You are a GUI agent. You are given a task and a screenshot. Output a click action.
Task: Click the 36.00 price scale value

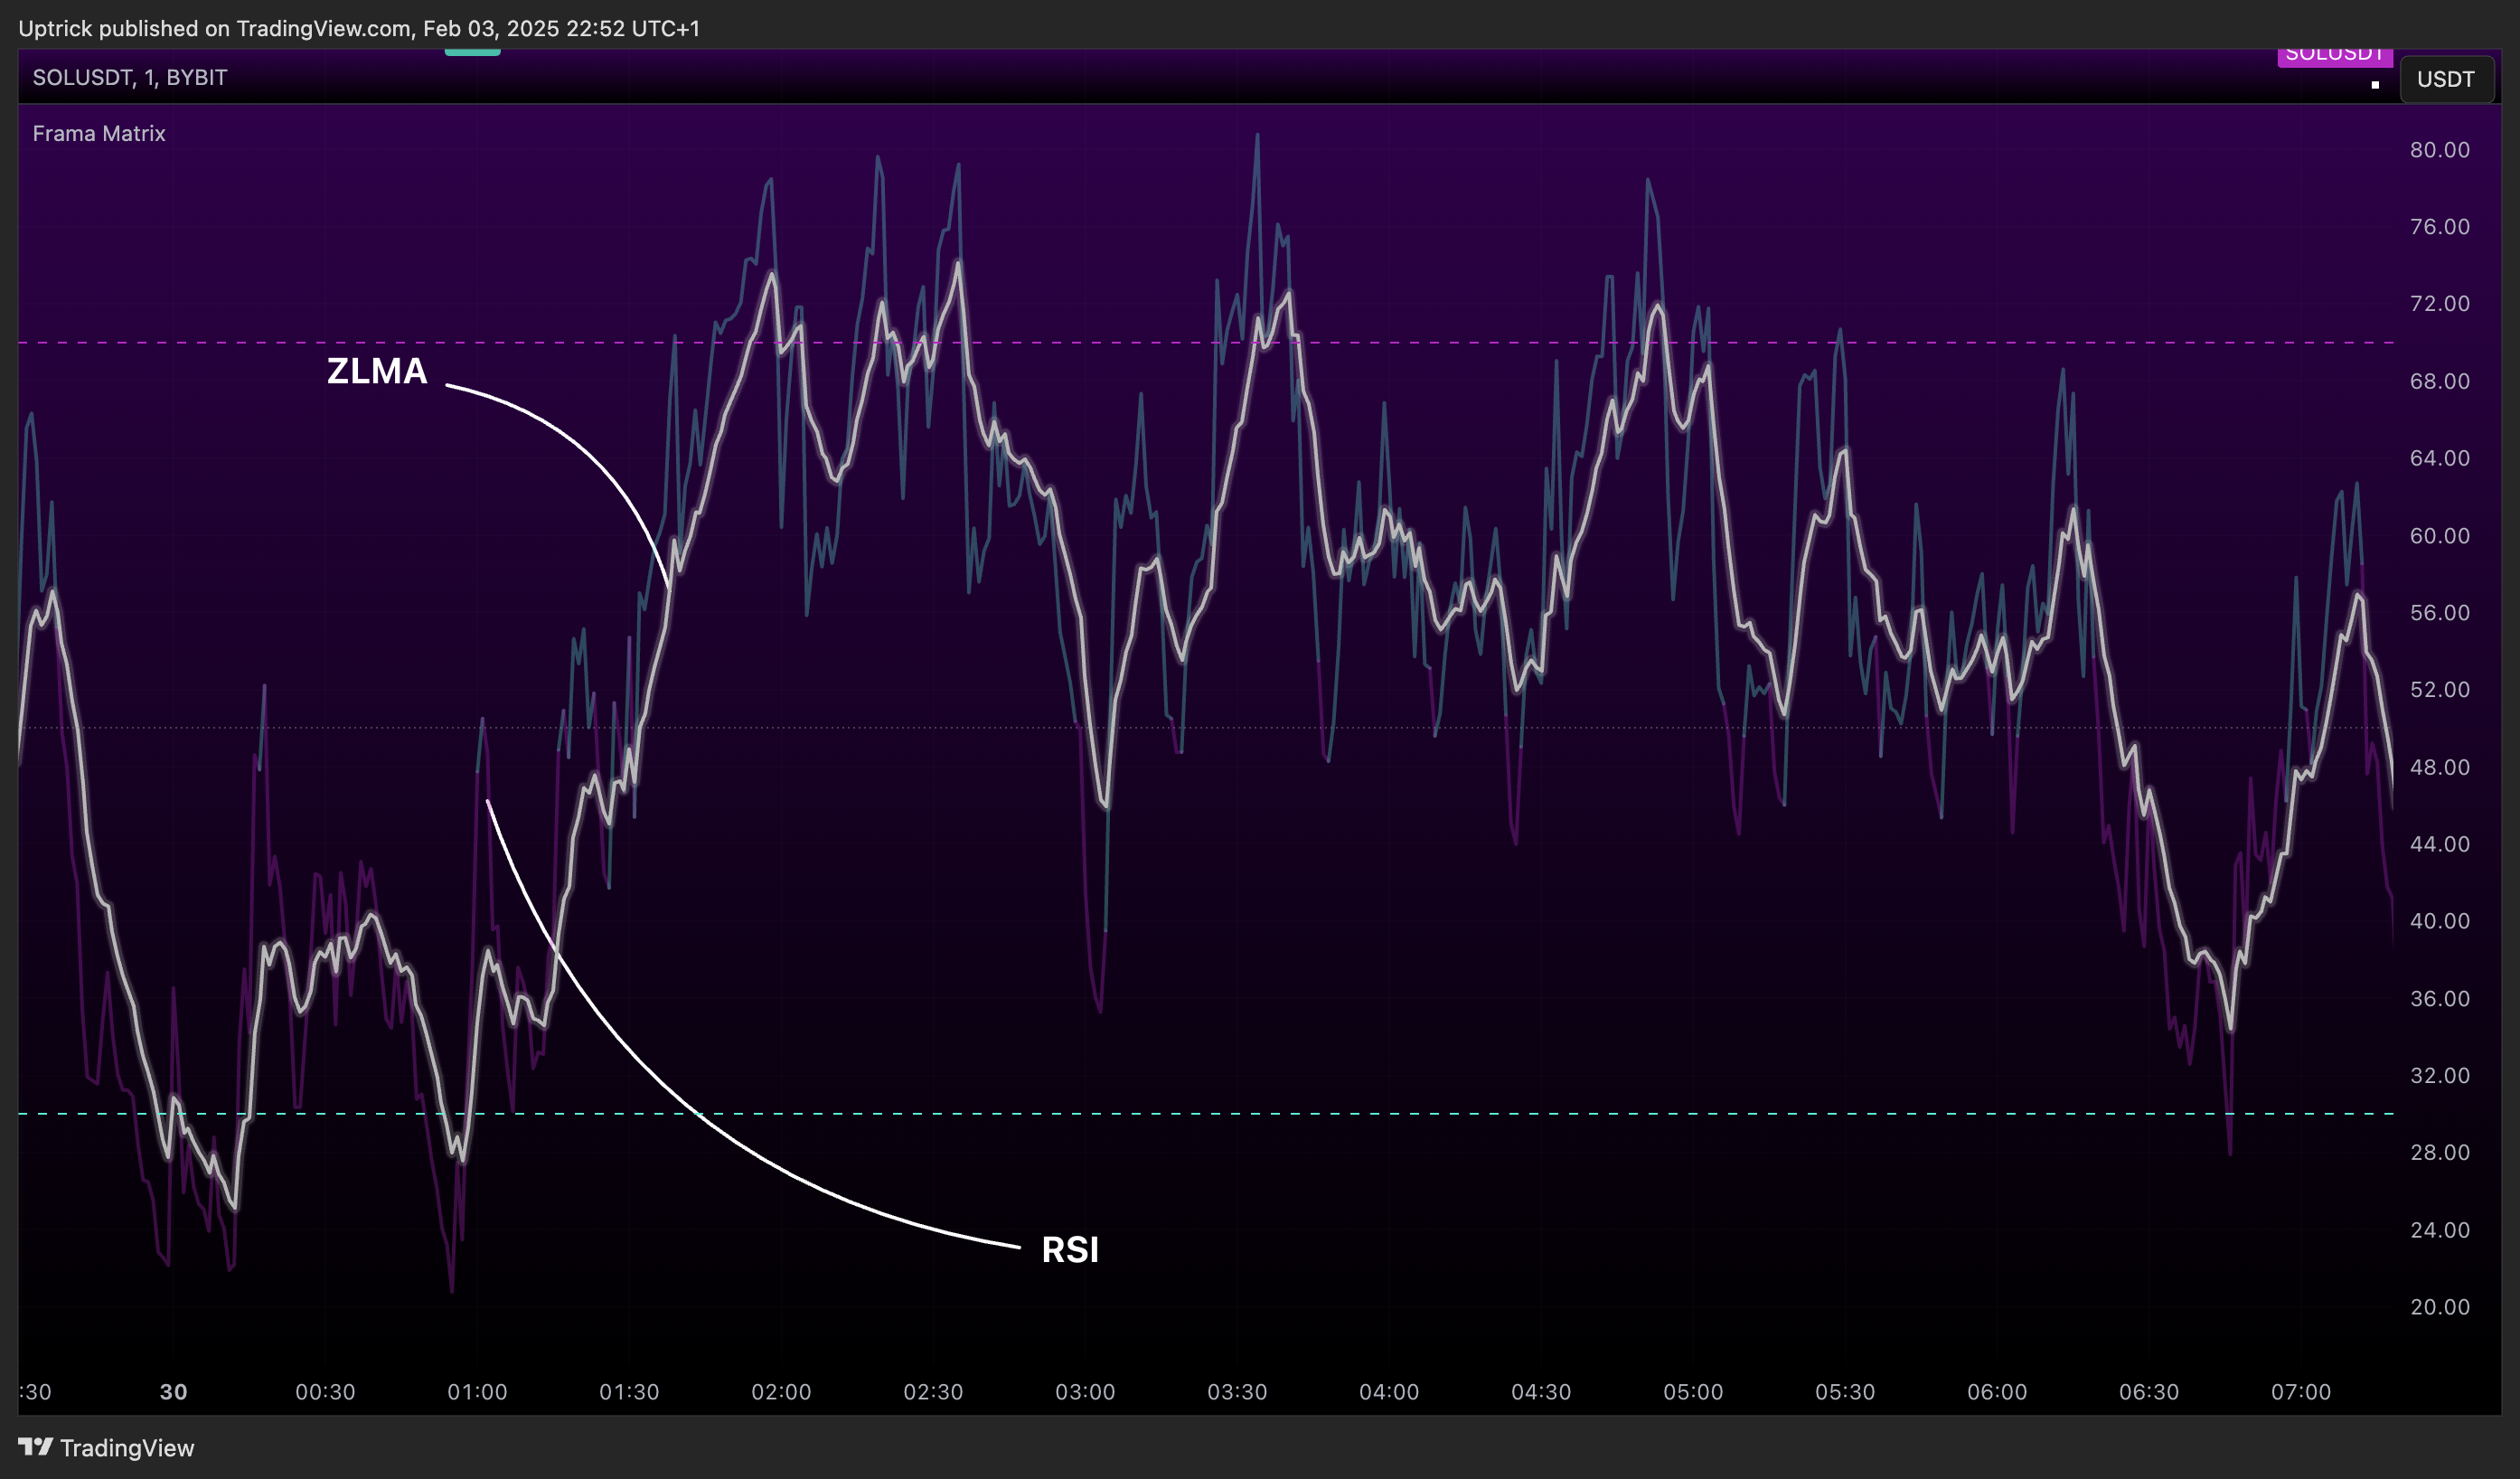(x=2439, y=999)
